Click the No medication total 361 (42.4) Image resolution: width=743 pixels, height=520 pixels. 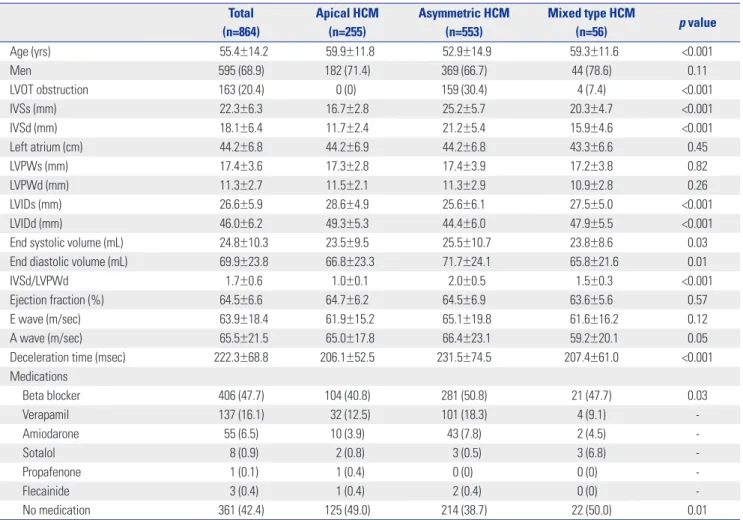(241, 510)
